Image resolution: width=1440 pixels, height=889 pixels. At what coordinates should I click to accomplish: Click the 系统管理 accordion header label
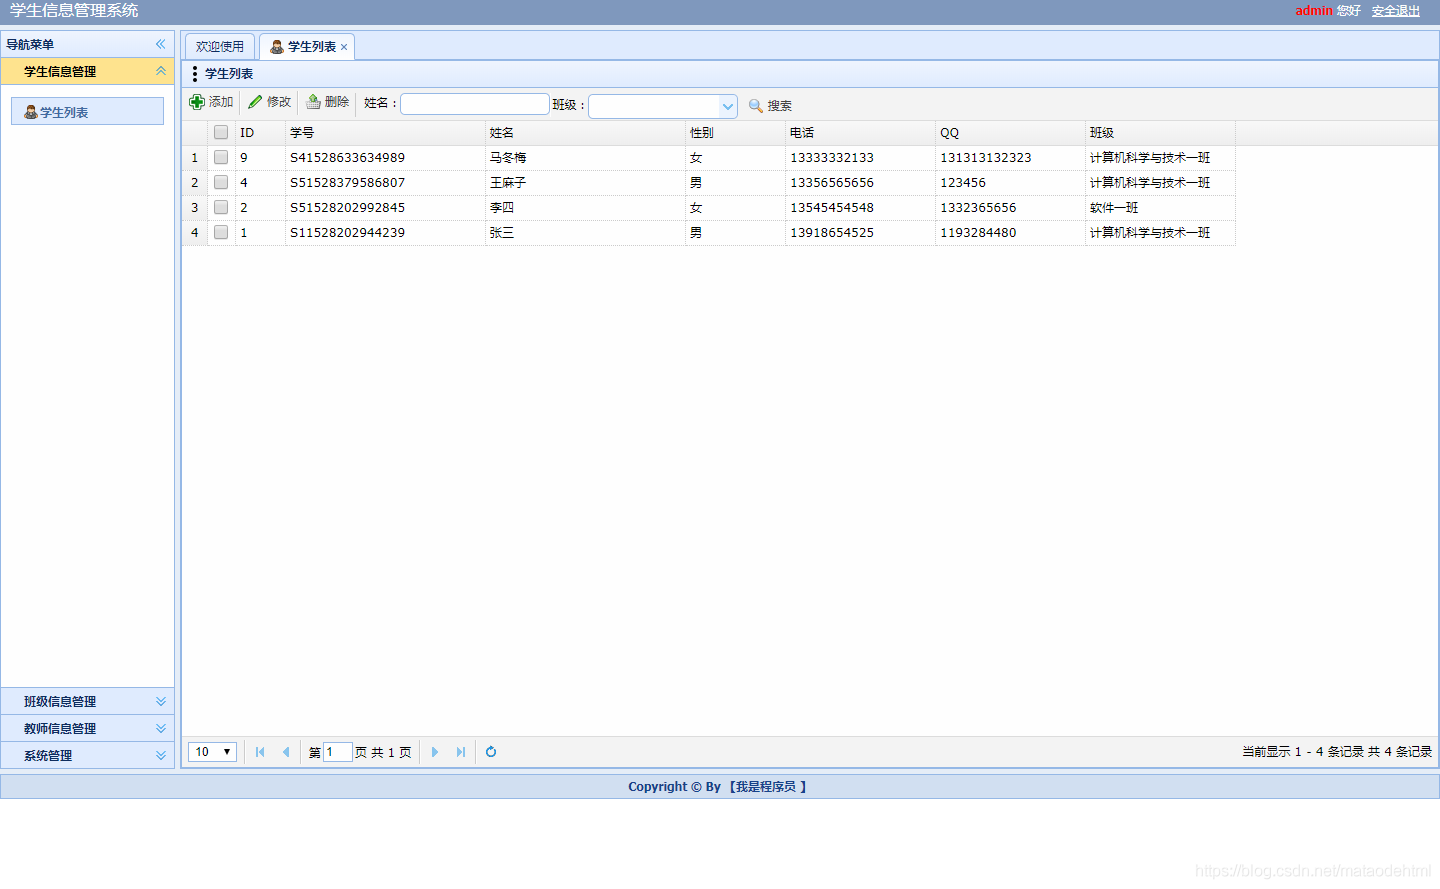48,755
